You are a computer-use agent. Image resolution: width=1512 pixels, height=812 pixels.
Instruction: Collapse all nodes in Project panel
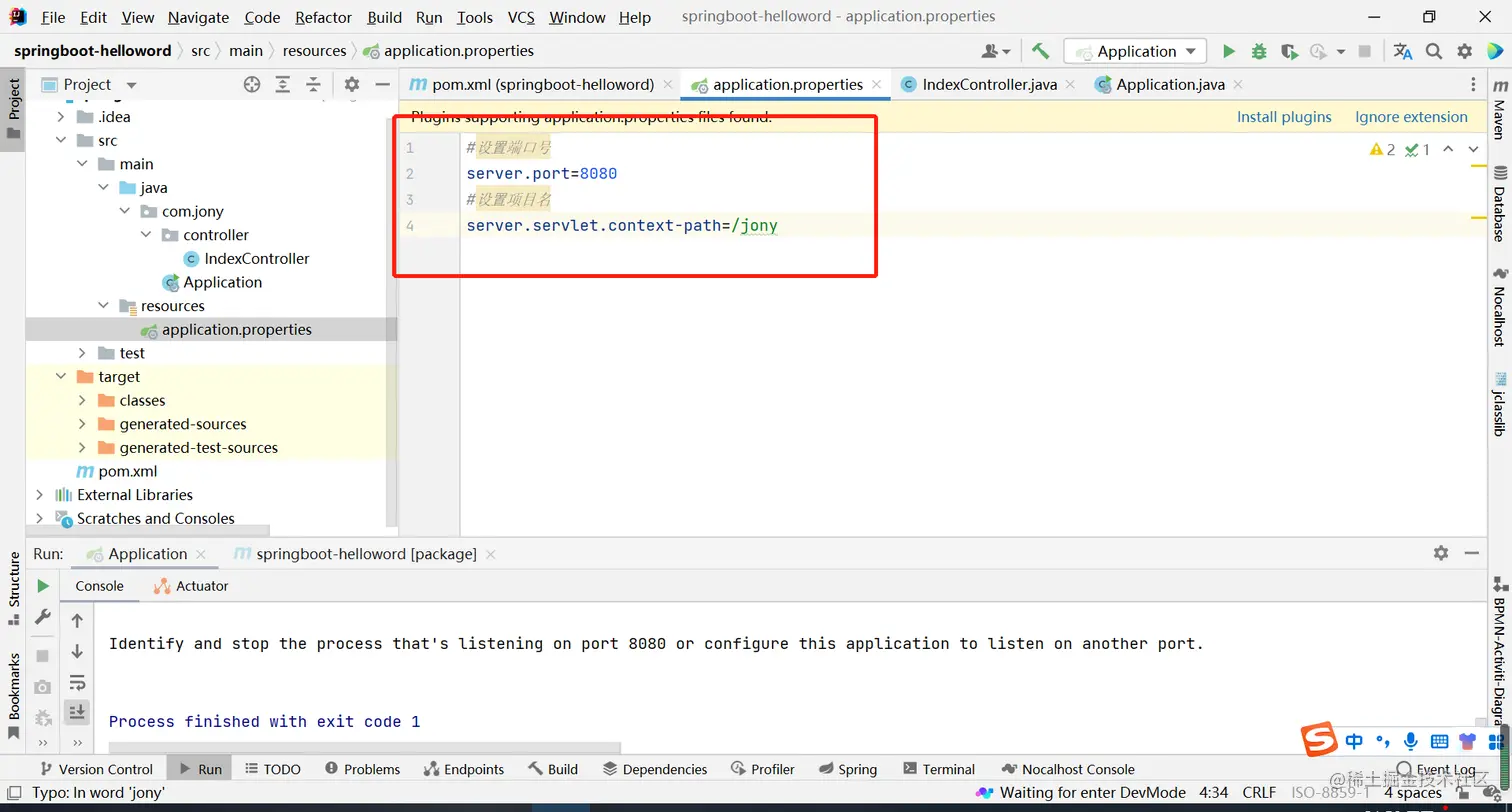pyautogui.click(x=313, y=85)
